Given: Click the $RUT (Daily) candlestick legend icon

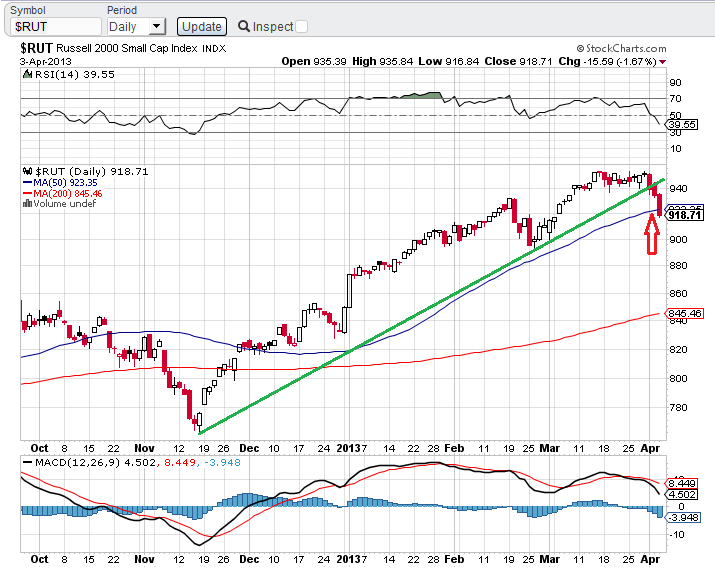Looking at the screenshot, I should (27, 171).
